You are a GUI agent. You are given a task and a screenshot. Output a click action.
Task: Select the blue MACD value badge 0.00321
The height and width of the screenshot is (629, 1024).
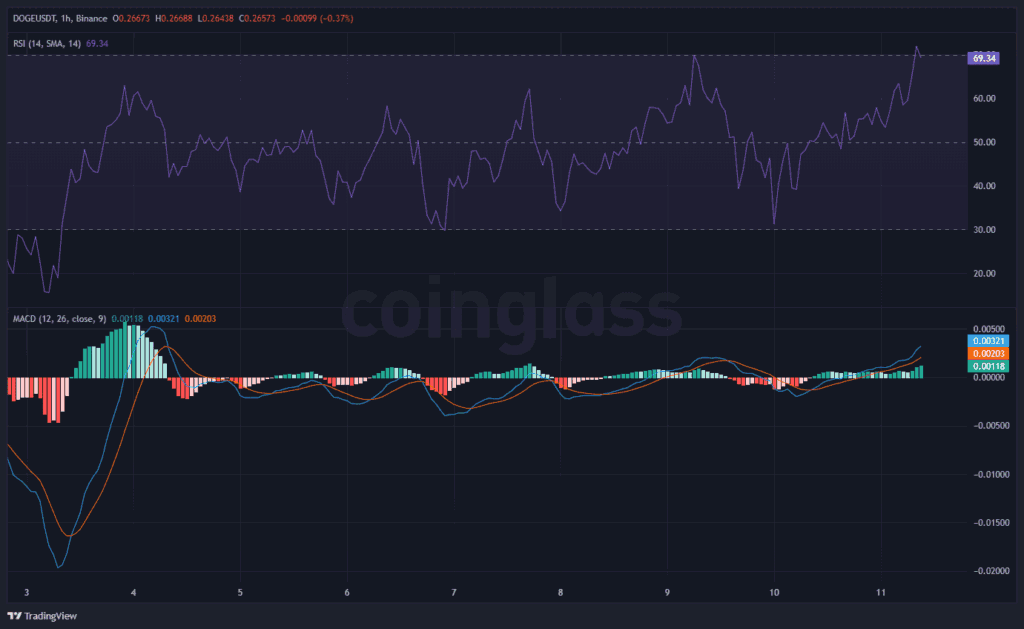click(987, 341)
